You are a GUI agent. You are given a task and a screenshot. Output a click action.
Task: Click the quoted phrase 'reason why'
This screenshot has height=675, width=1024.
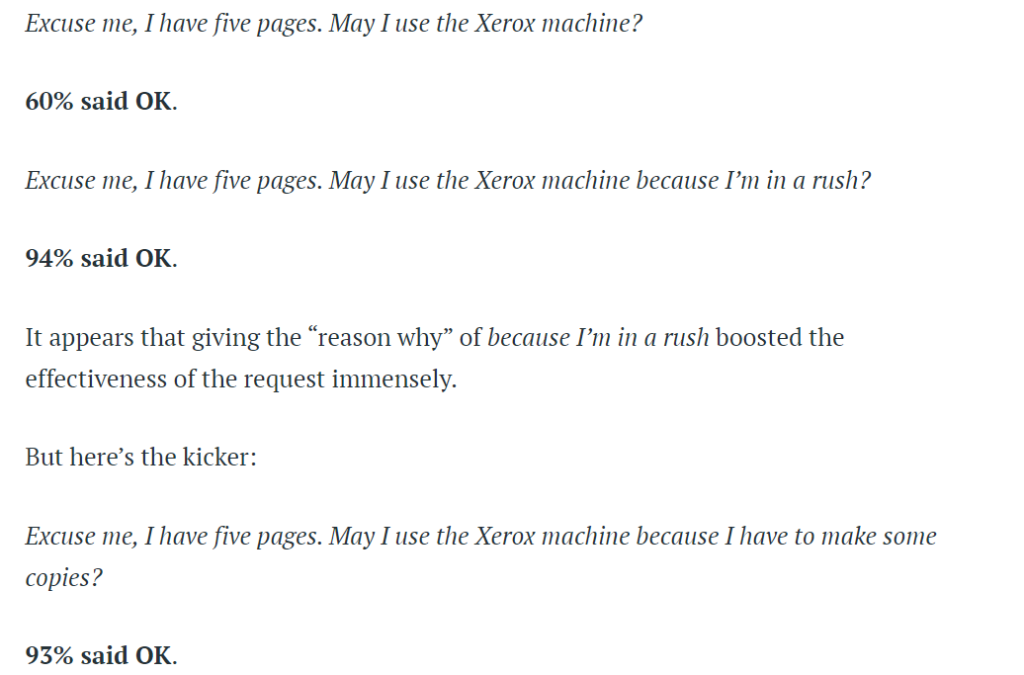379,338
